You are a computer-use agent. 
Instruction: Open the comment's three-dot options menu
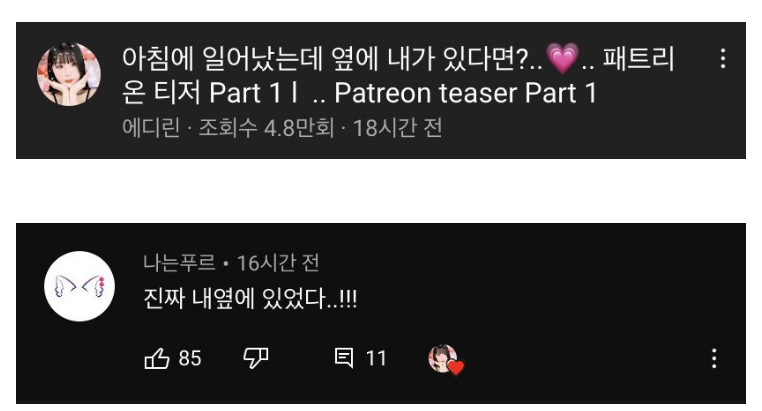click(714, 359)
